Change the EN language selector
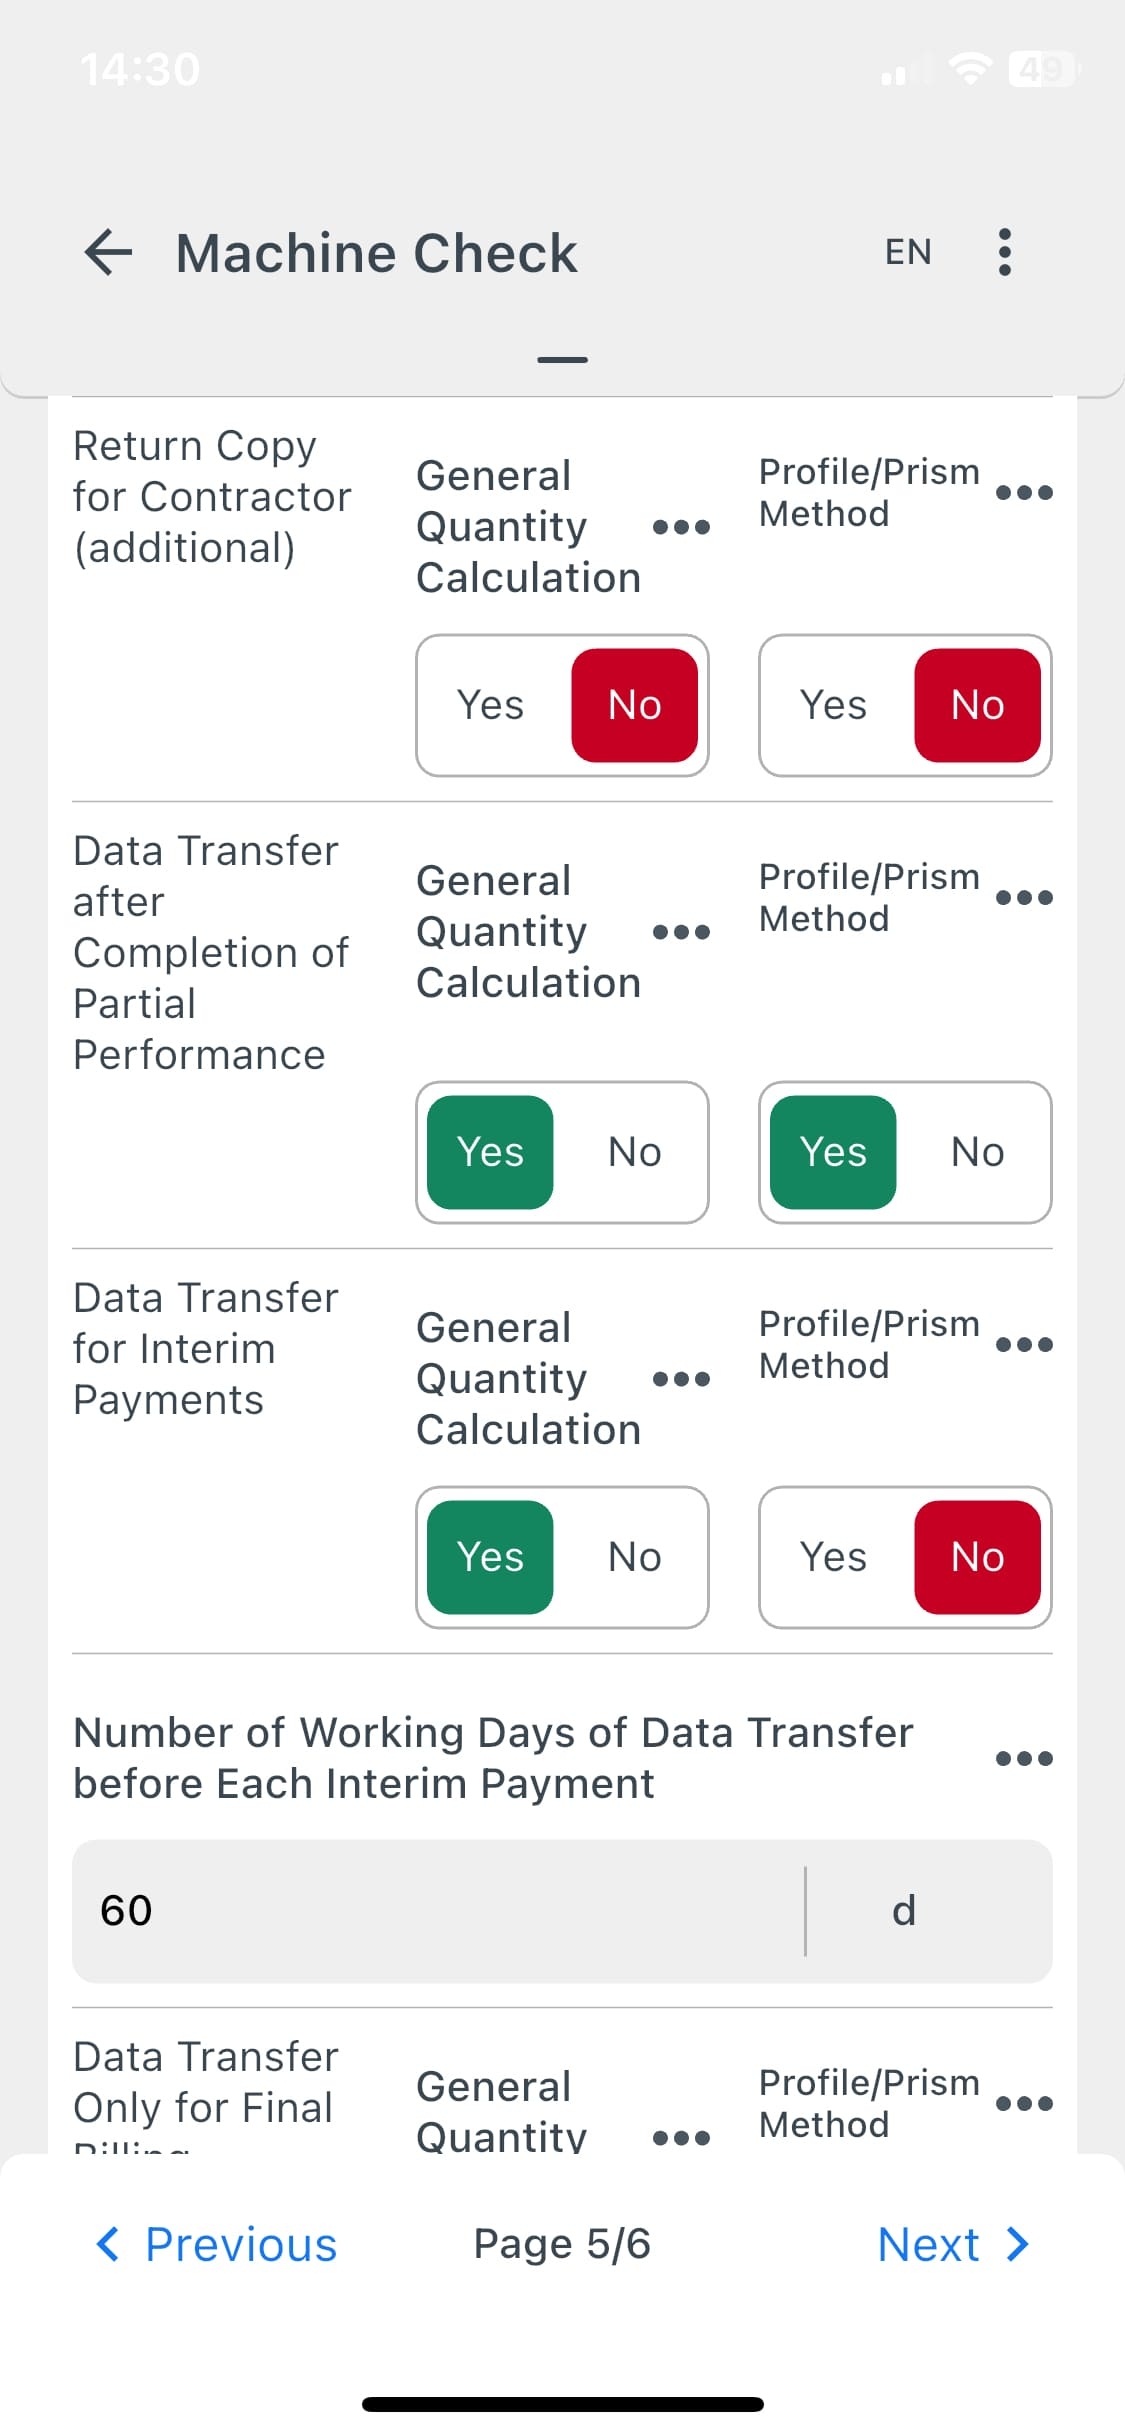1125x2436 pixels. pyautogui.click(x=908, y=252)
